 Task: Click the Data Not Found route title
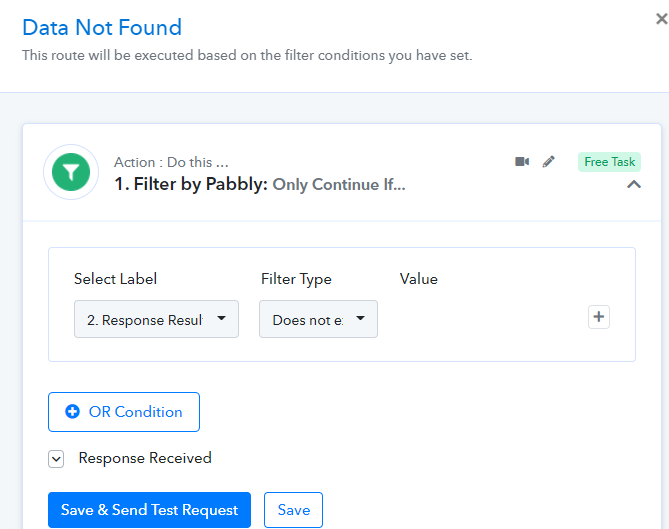pos(102,27)
